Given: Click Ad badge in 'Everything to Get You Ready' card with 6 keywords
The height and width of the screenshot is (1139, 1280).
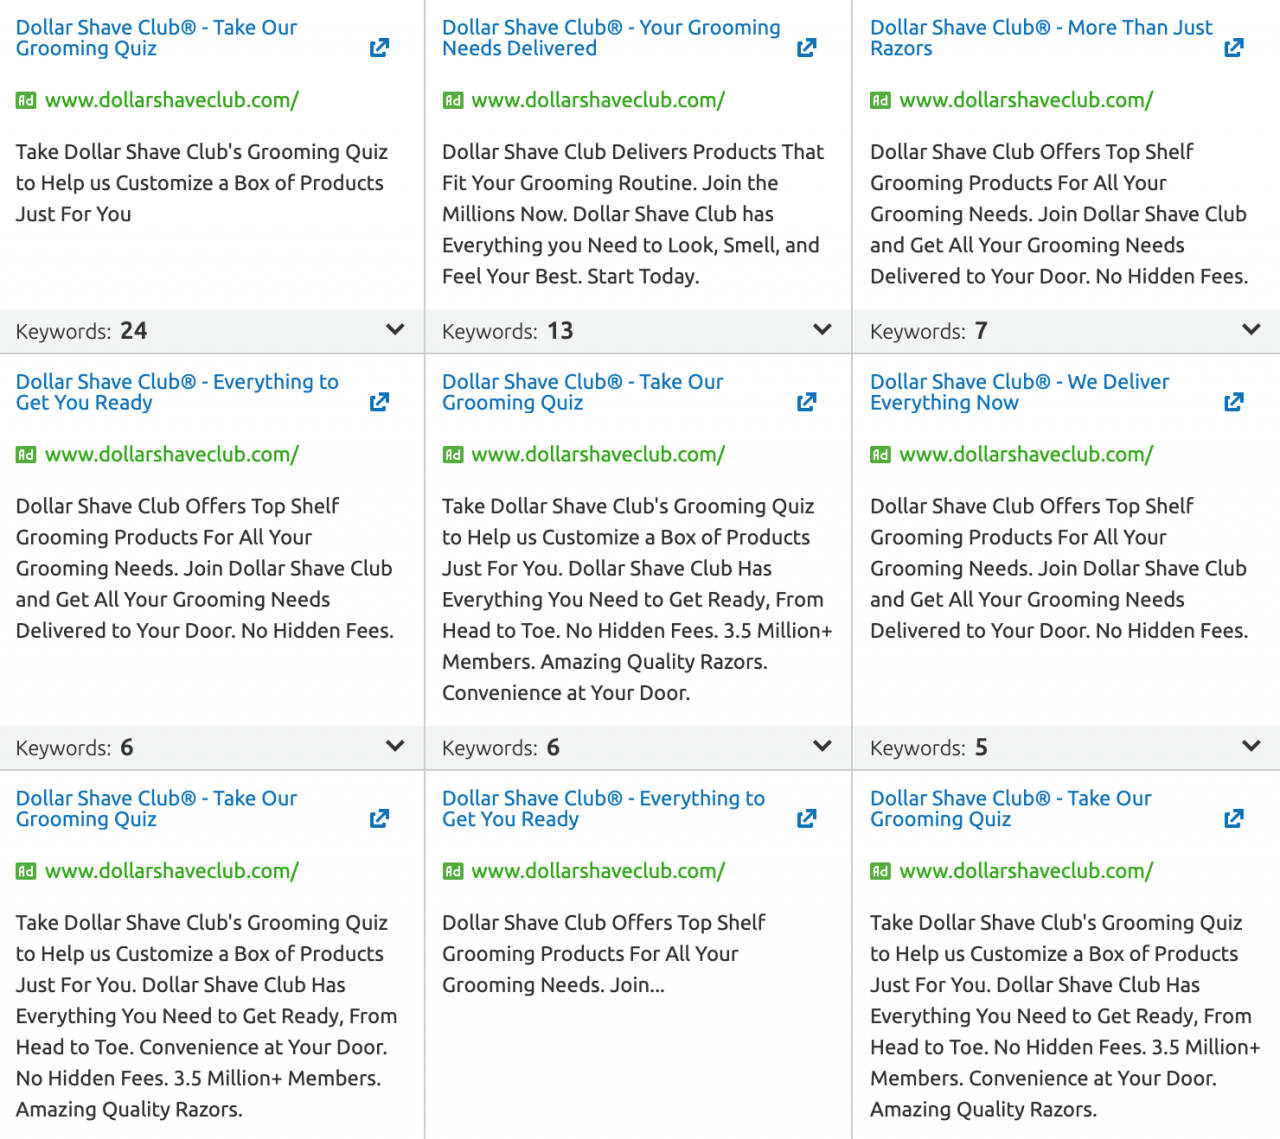Looking at the screenshot, I should coord(26,454).
